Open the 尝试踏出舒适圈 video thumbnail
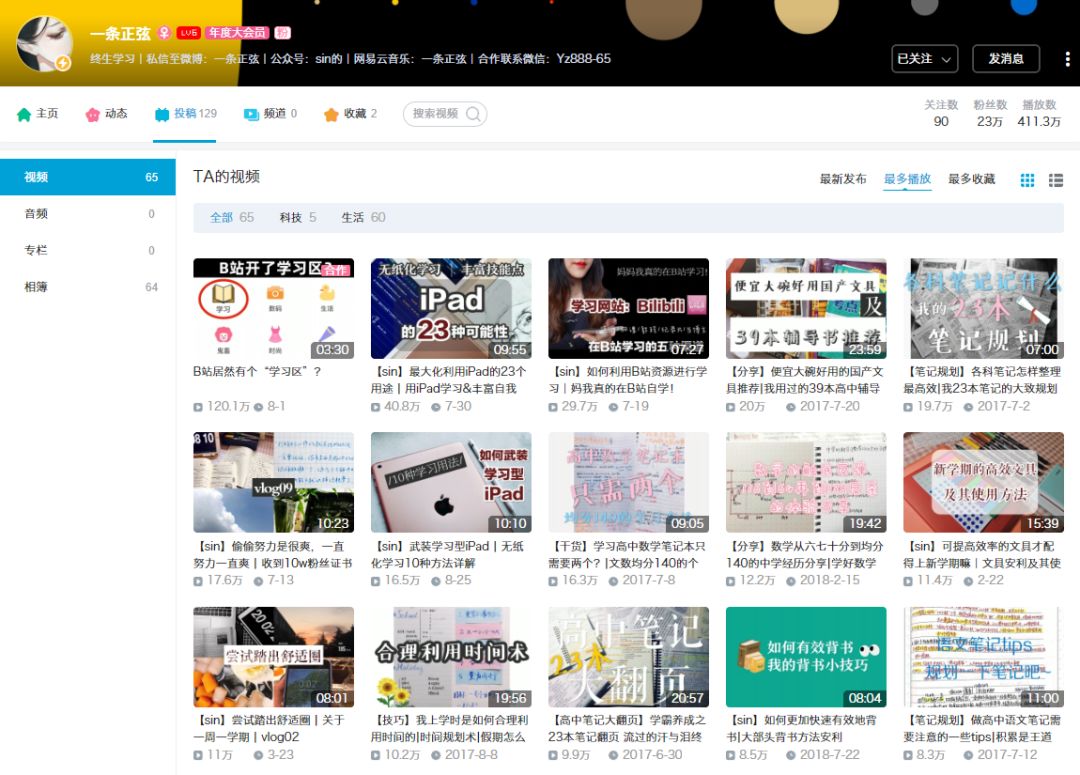The width and height of the screenshot is (1080, 775). (273, 657)
